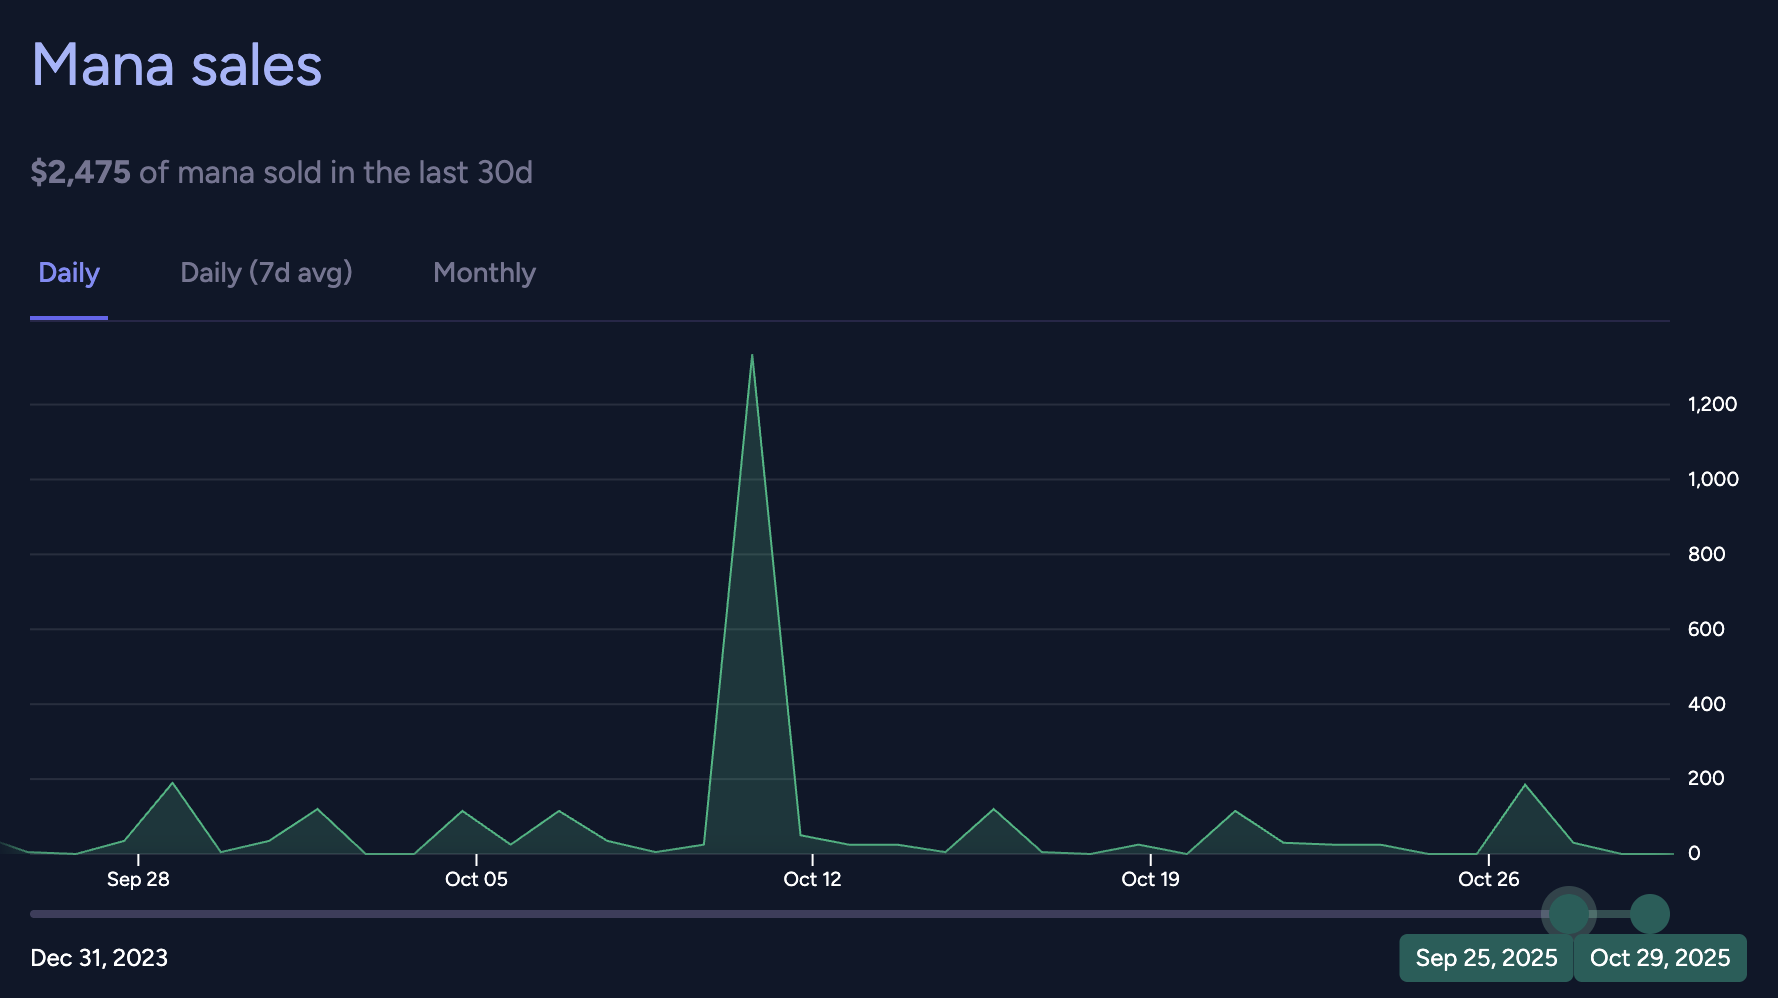Click the chart peak just after Oct 26
The image size is (1778, 998).
click(1525, 785)
